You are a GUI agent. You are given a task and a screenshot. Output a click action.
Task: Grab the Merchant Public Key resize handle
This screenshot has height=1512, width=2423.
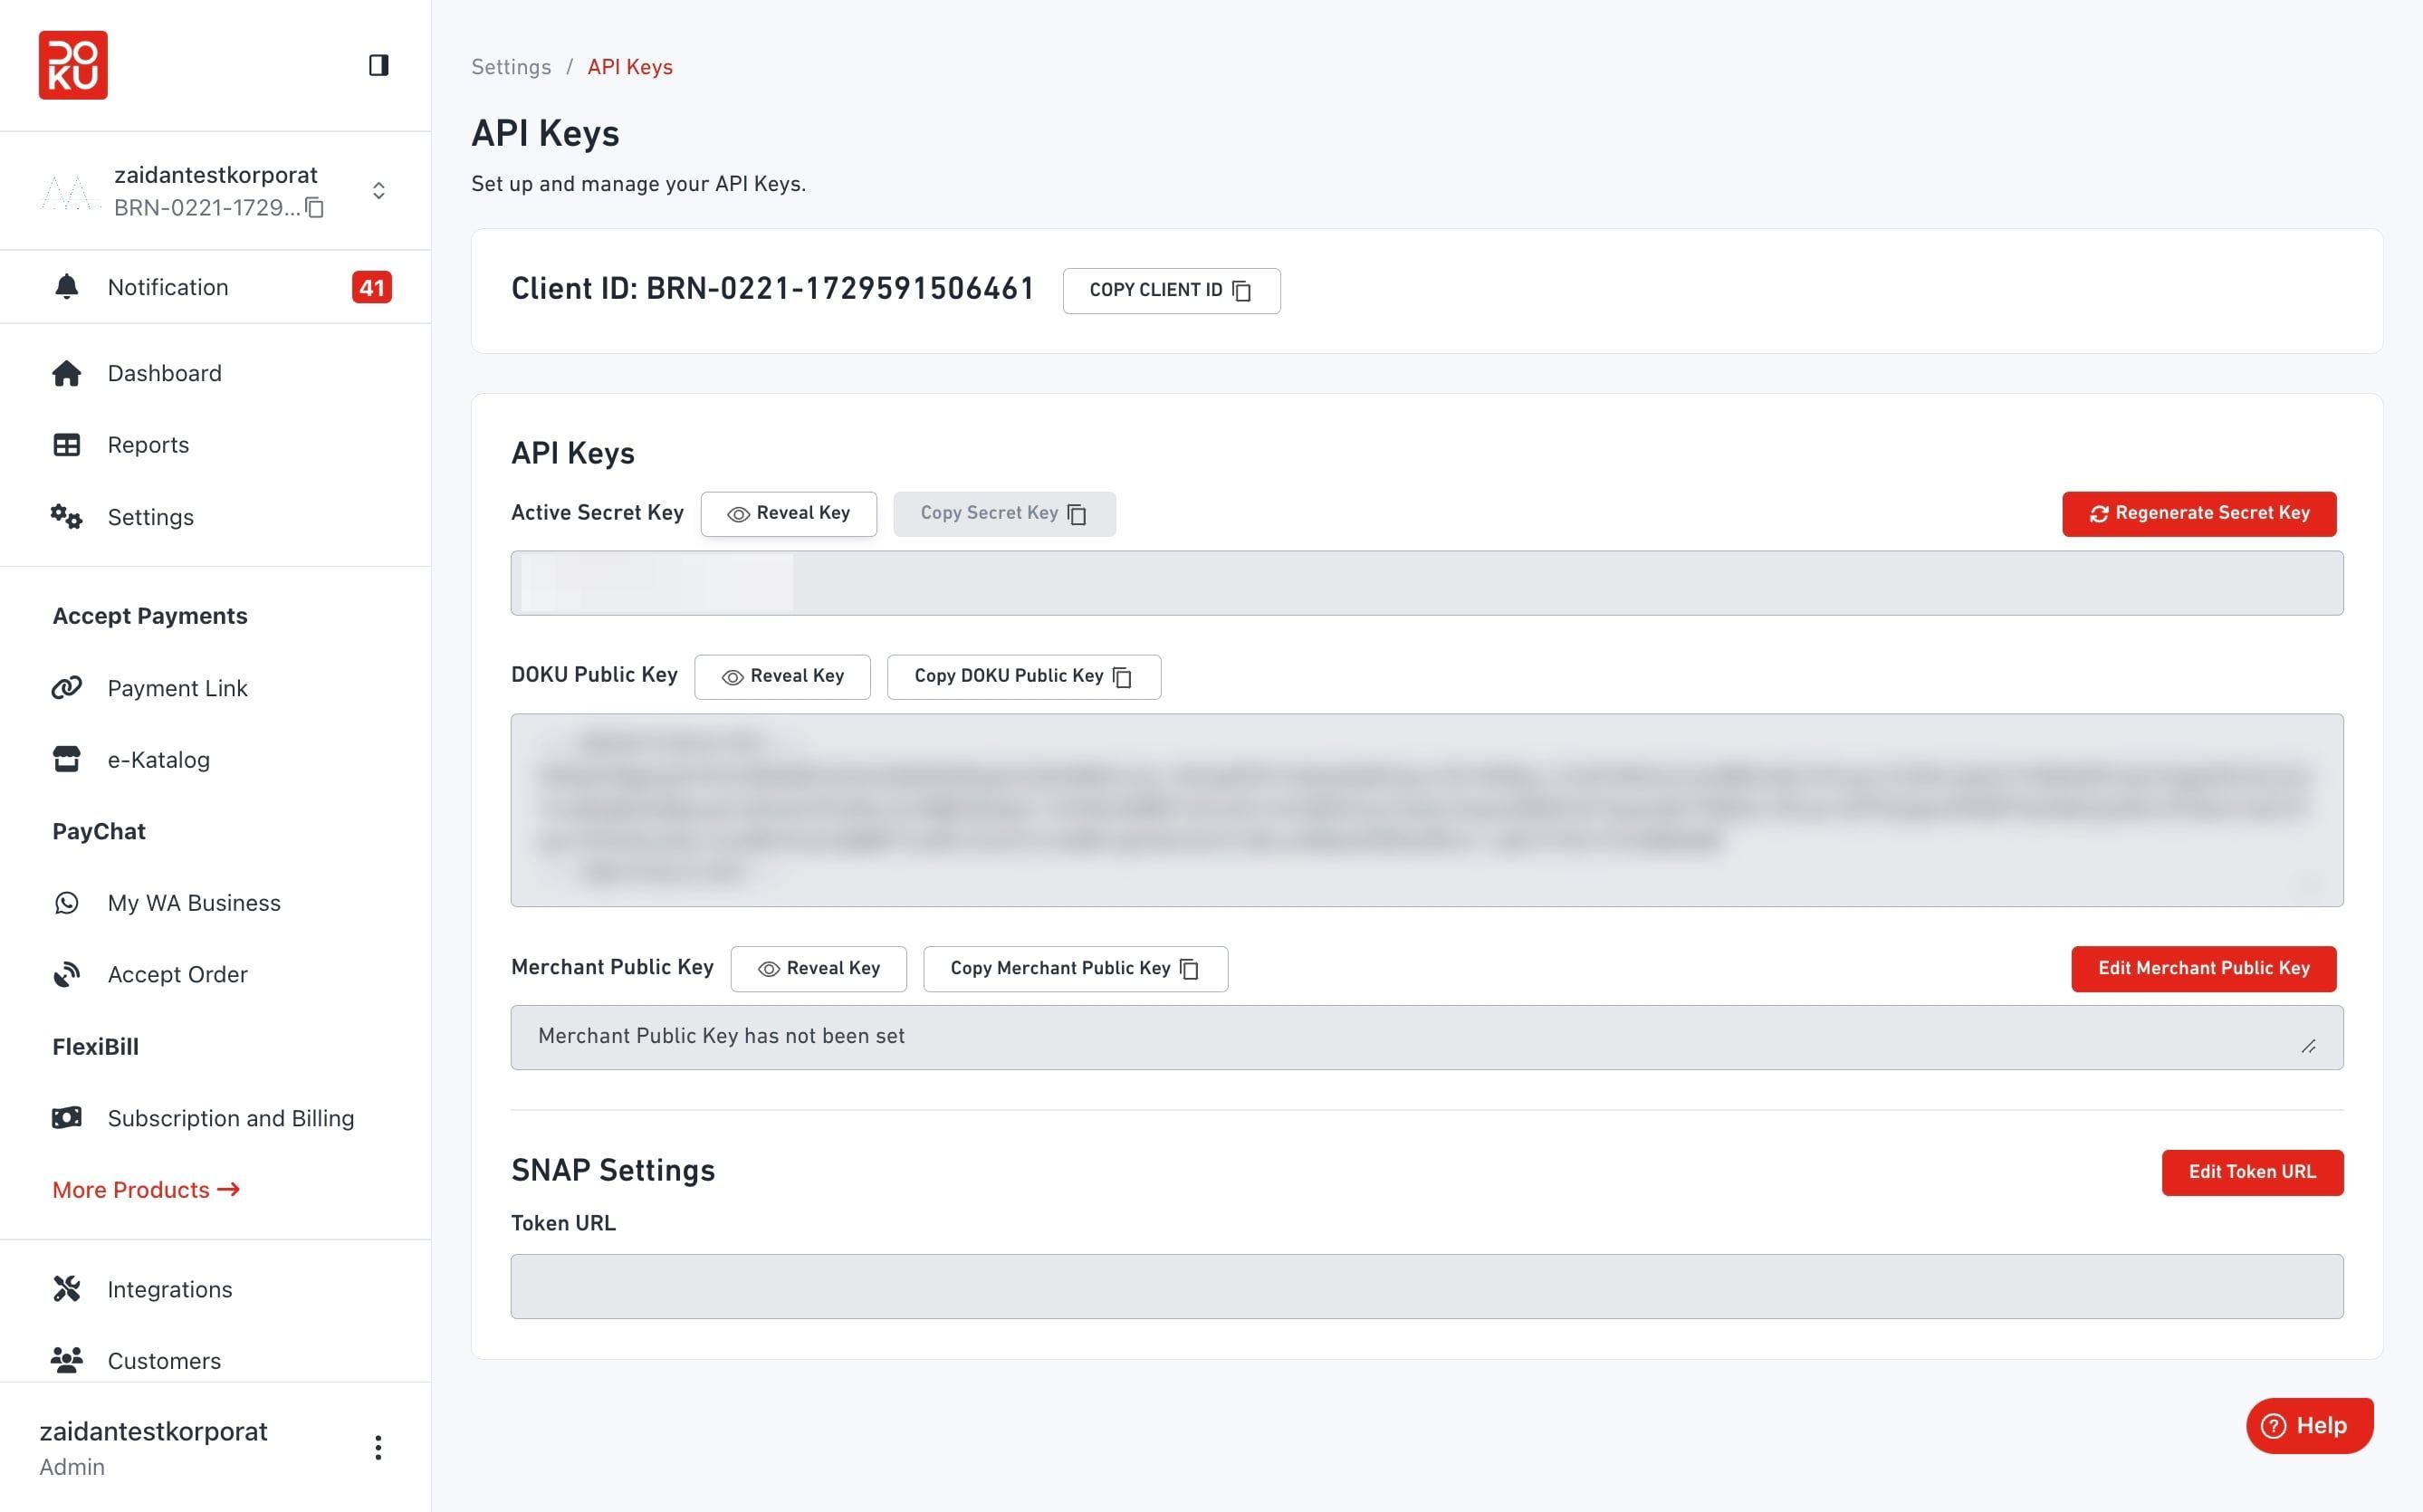point(2308,1046)
